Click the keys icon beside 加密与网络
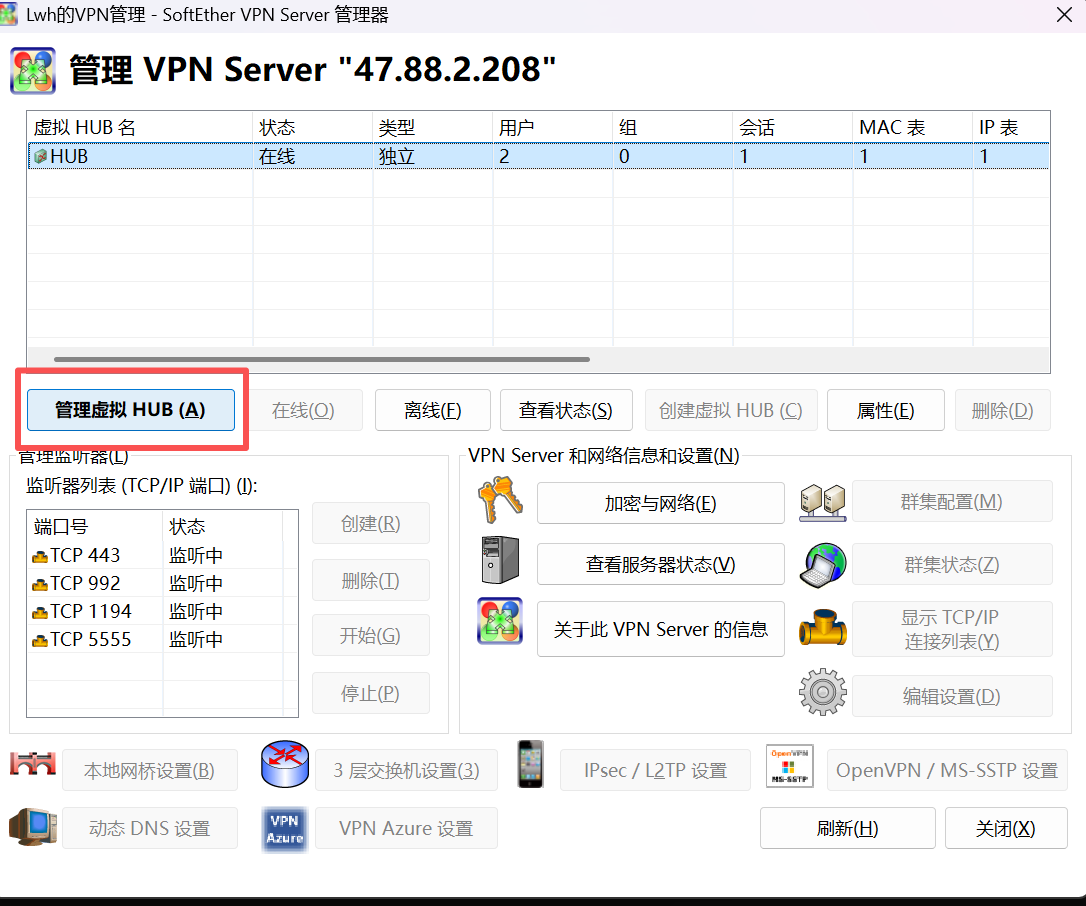 coord(501,501)
